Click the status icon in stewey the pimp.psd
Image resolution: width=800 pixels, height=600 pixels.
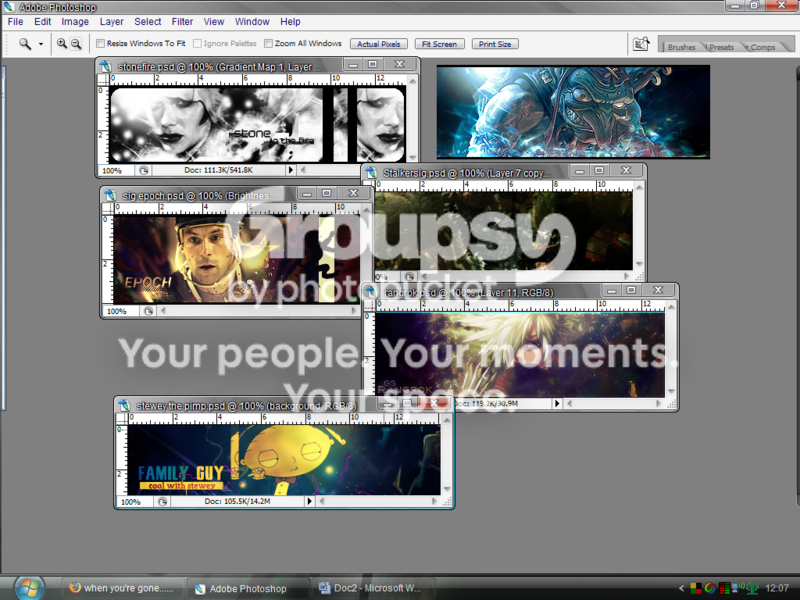coord(162,502)
